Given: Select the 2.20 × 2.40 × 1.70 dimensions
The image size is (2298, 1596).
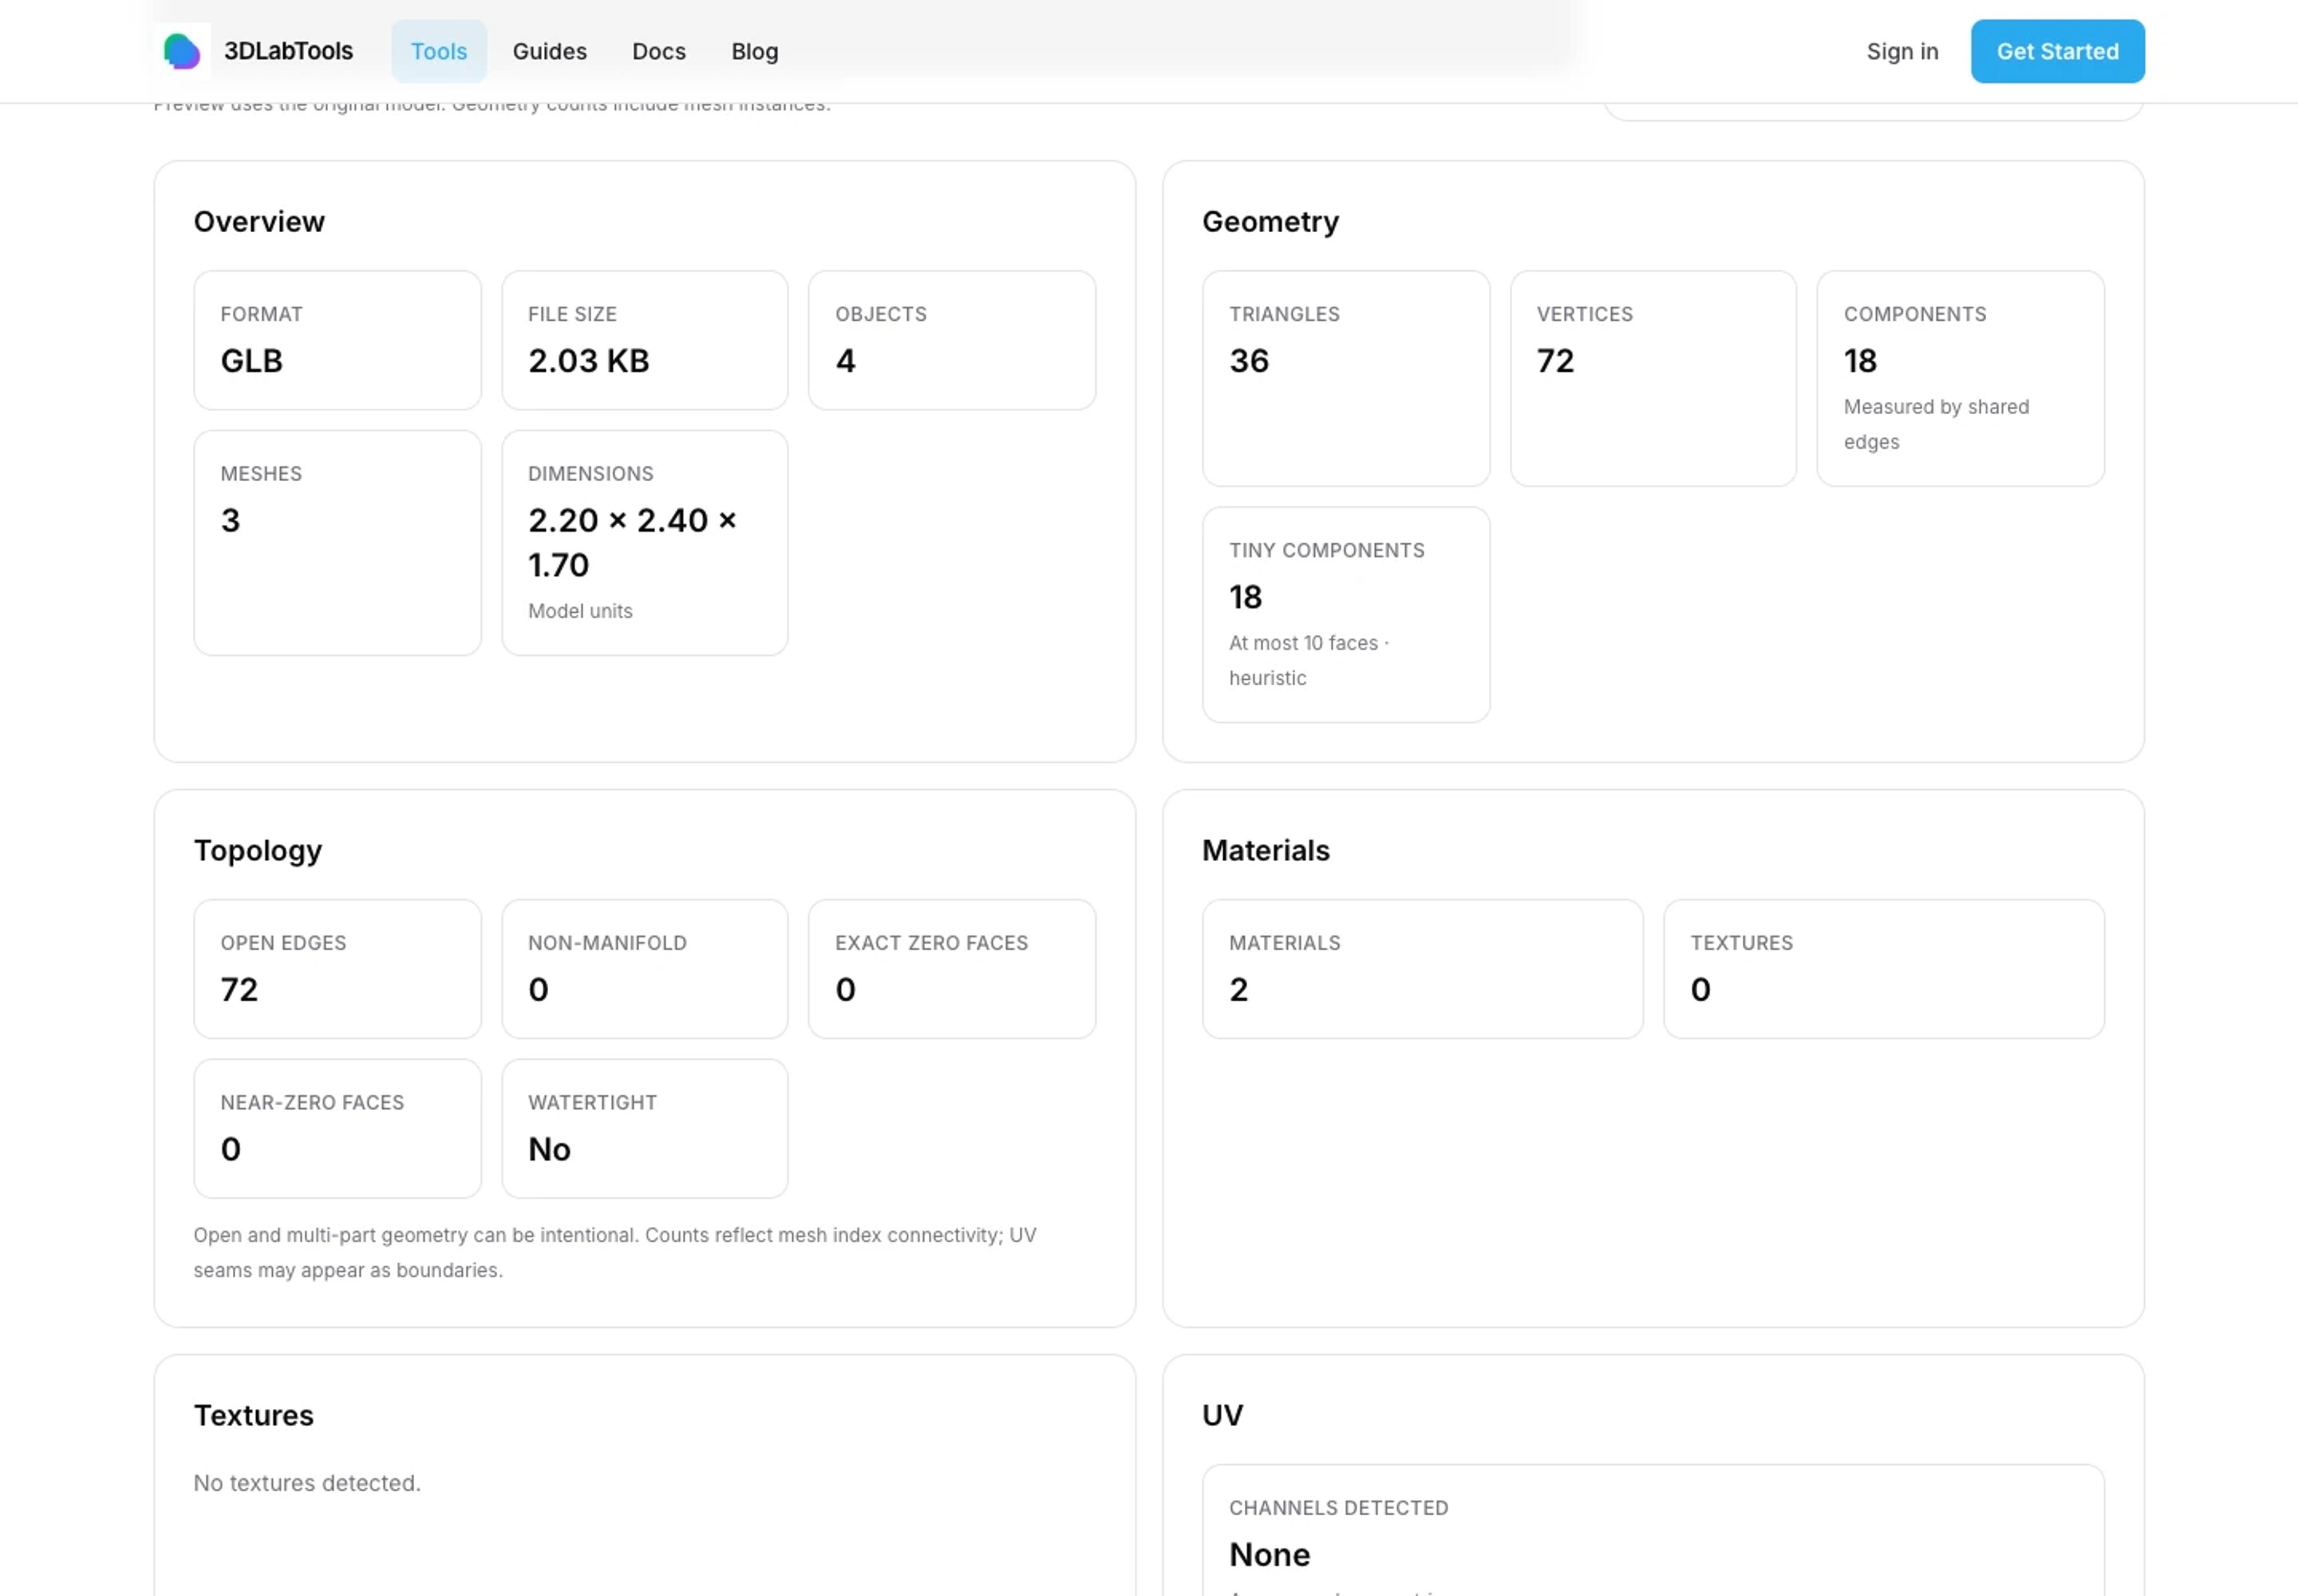Looking at the screenshot, I should pos(632,543).
